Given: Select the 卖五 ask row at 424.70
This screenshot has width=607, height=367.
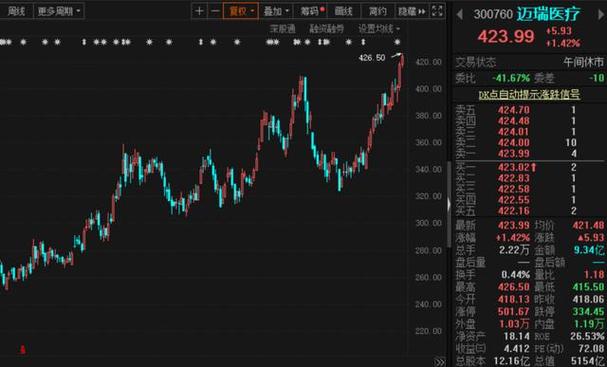Looking at the screenshot, I should tap(530, 110).
